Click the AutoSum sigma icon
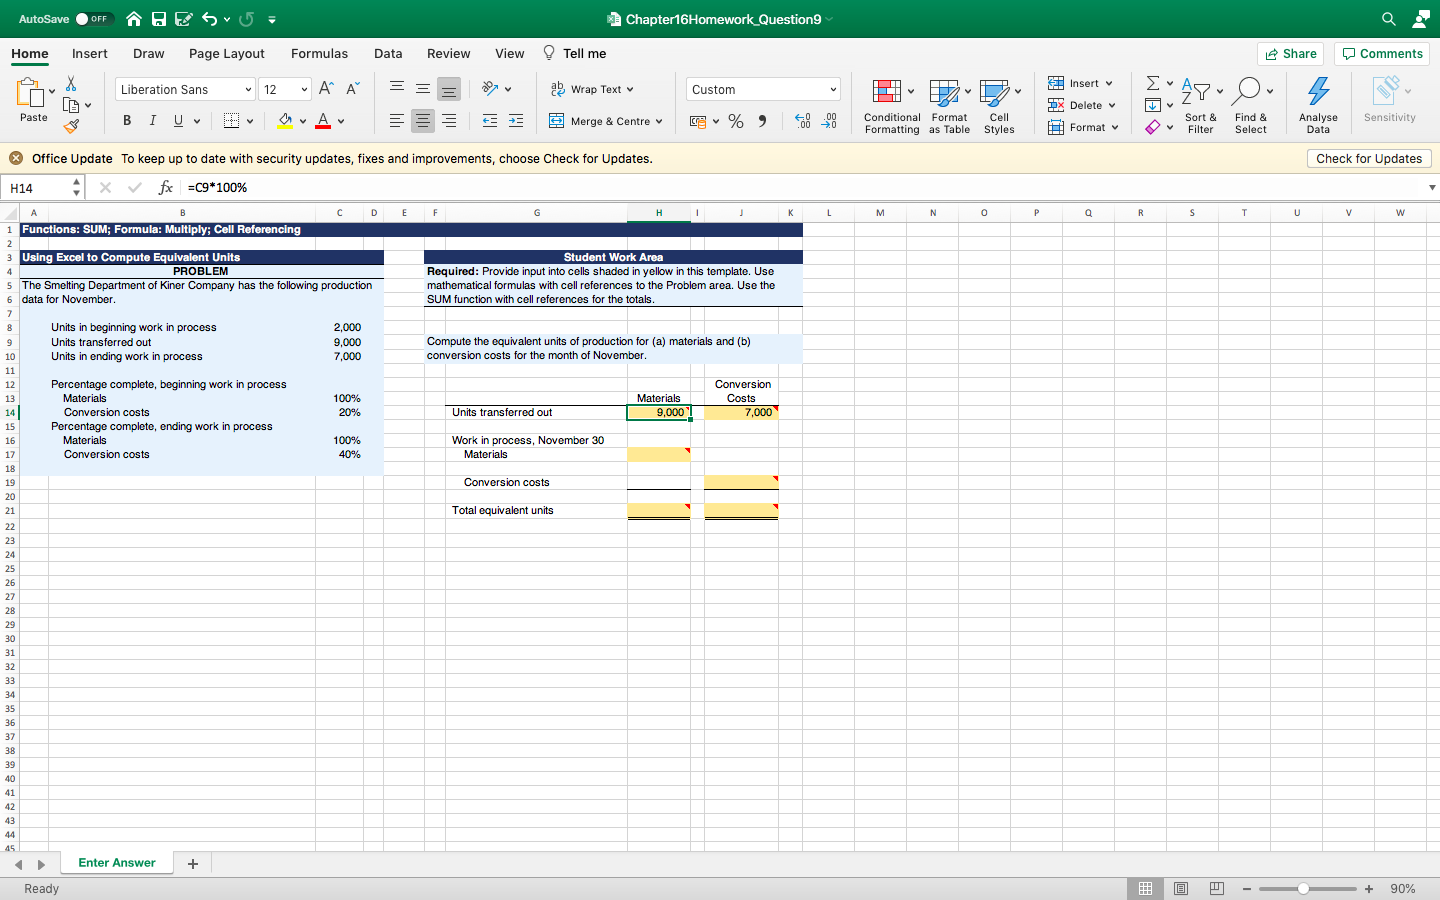1440x900 pixels. (x=1151, y=83)
